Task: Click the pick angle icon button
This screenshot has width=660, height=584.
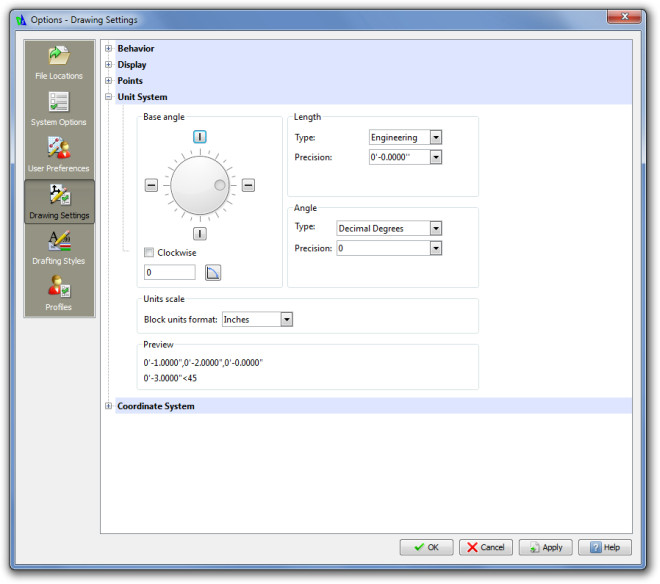Action: click(213, 272)
